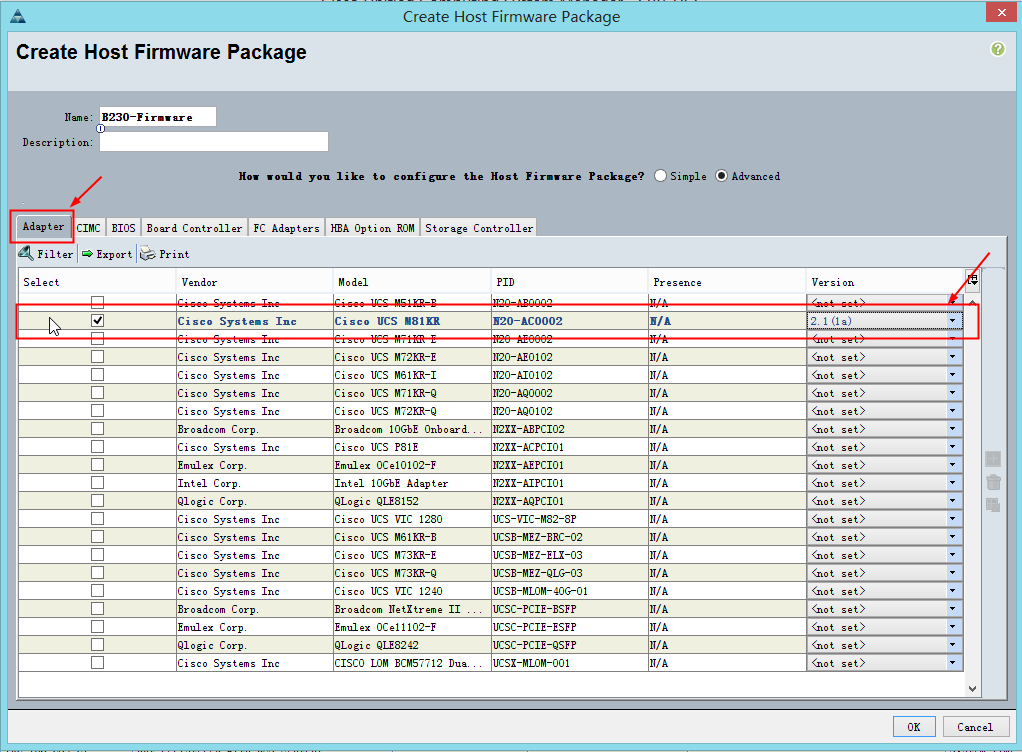The image size is (1022, 752).
Task: Click the Cancel button
Action: (x=974, y=727)
